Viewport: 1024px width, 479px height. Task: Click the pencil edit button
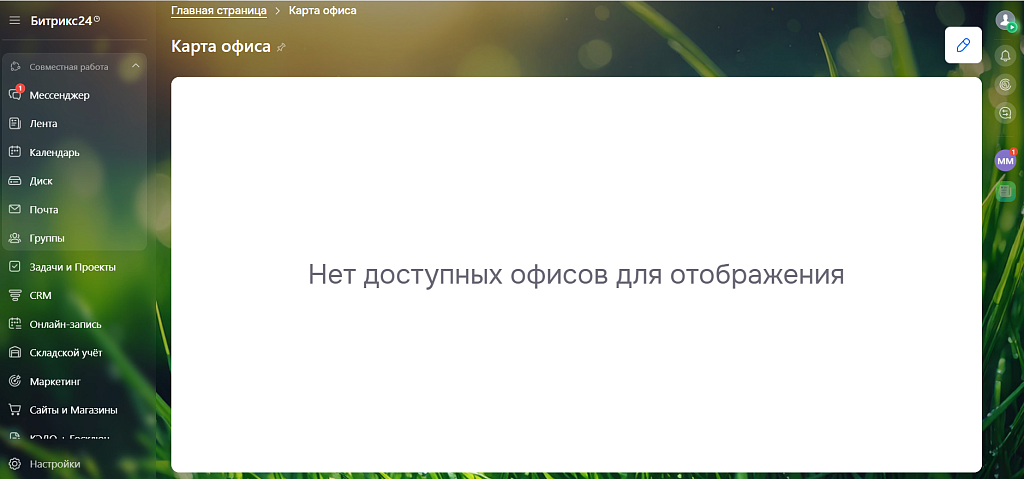pos(963,45)
